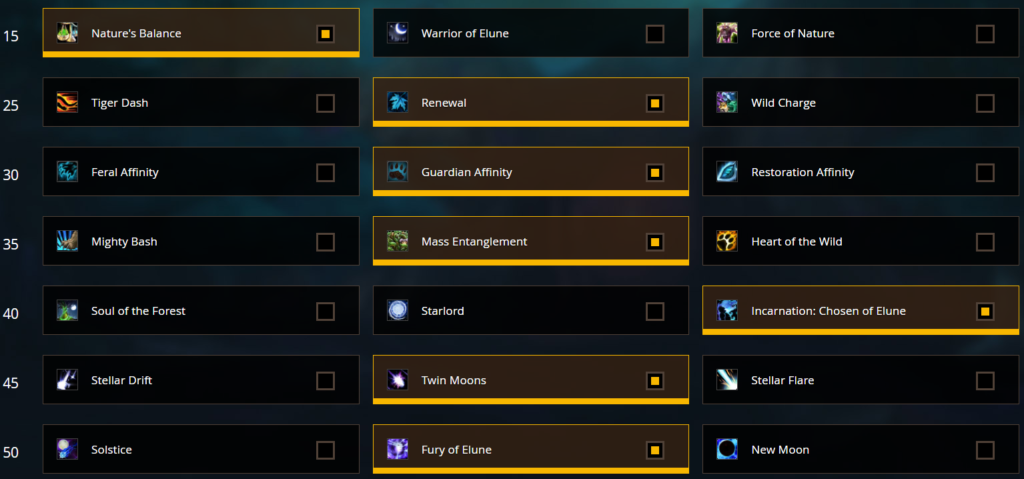Uncheck the Nature's Balance checkbox

pos(325,33)
